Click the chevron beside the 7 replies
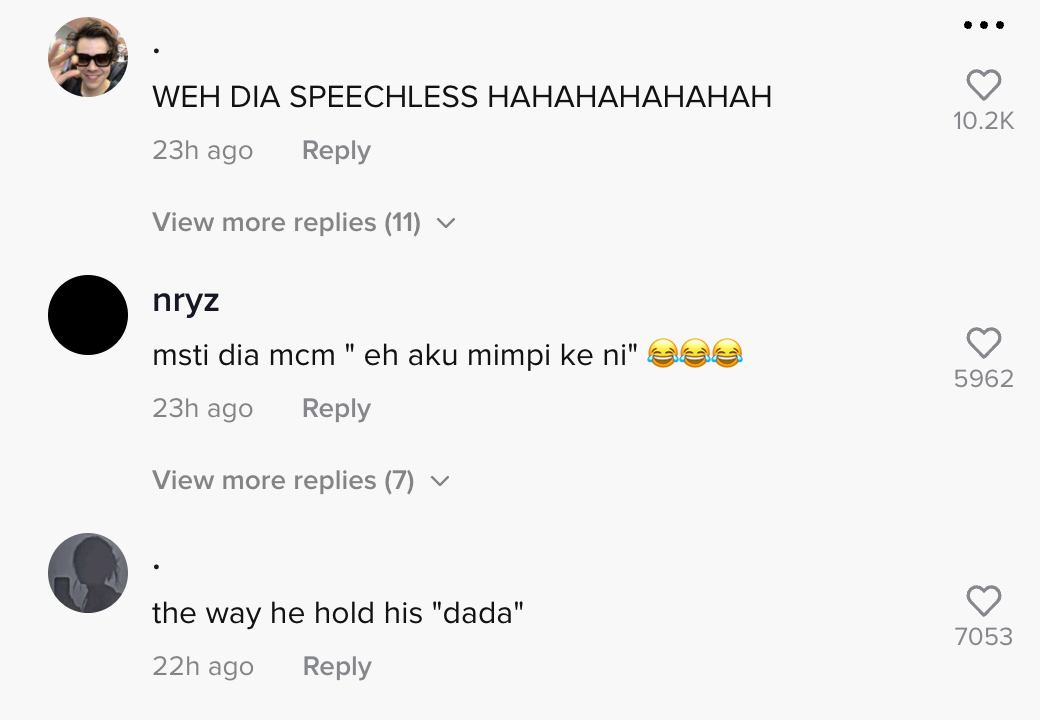Screen dimensions: 1040x720 point(440,481)
